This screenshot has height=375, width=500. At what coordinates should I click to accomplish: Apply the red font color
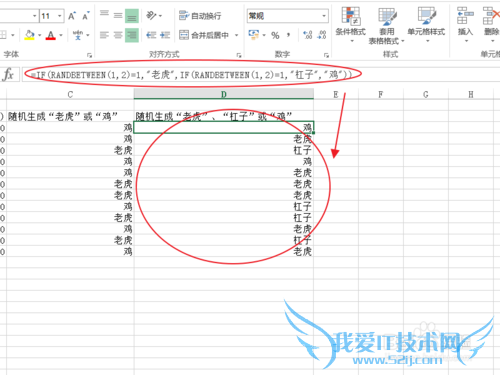click(51, 35)
